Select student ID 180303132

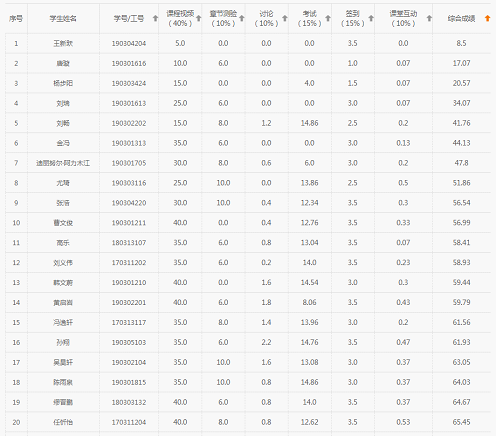pyautogui.click(x=129, y=402)
